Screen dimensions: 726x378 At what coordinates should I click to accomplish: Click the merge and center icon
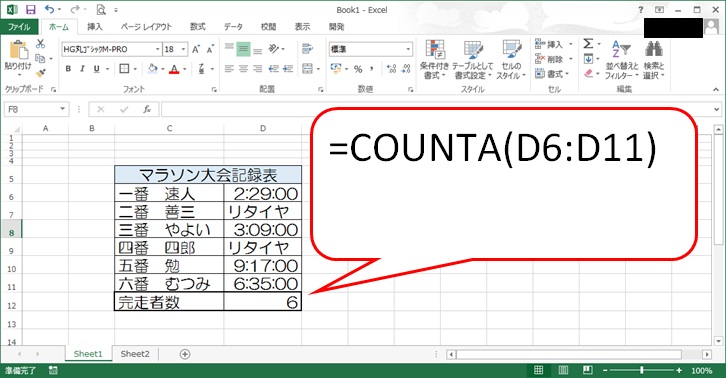[x=307, y=69]
